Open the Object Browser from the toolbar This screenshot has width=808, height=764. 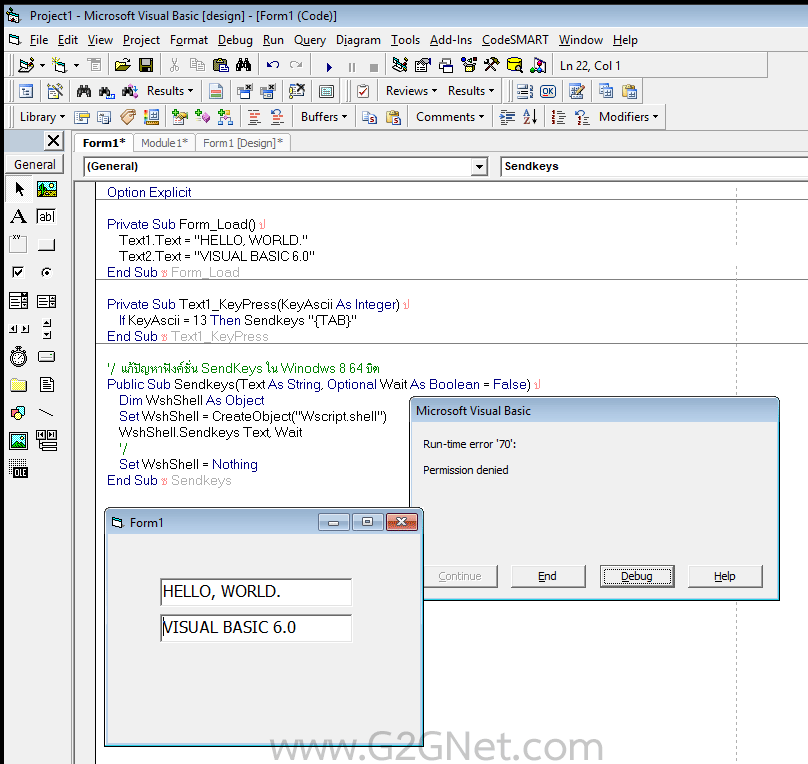click(469, 65)
